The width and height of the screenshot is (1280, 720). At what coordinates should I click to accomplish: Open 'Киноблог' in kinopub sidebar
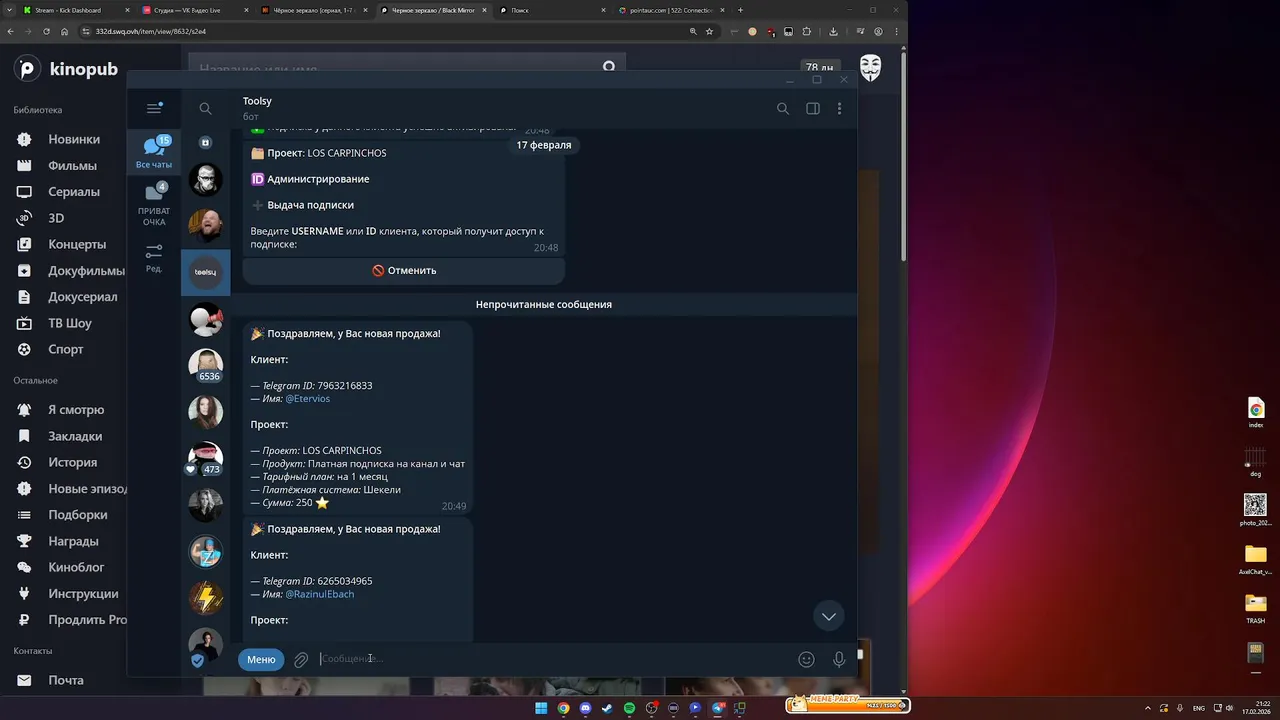[x=76, y=567]
